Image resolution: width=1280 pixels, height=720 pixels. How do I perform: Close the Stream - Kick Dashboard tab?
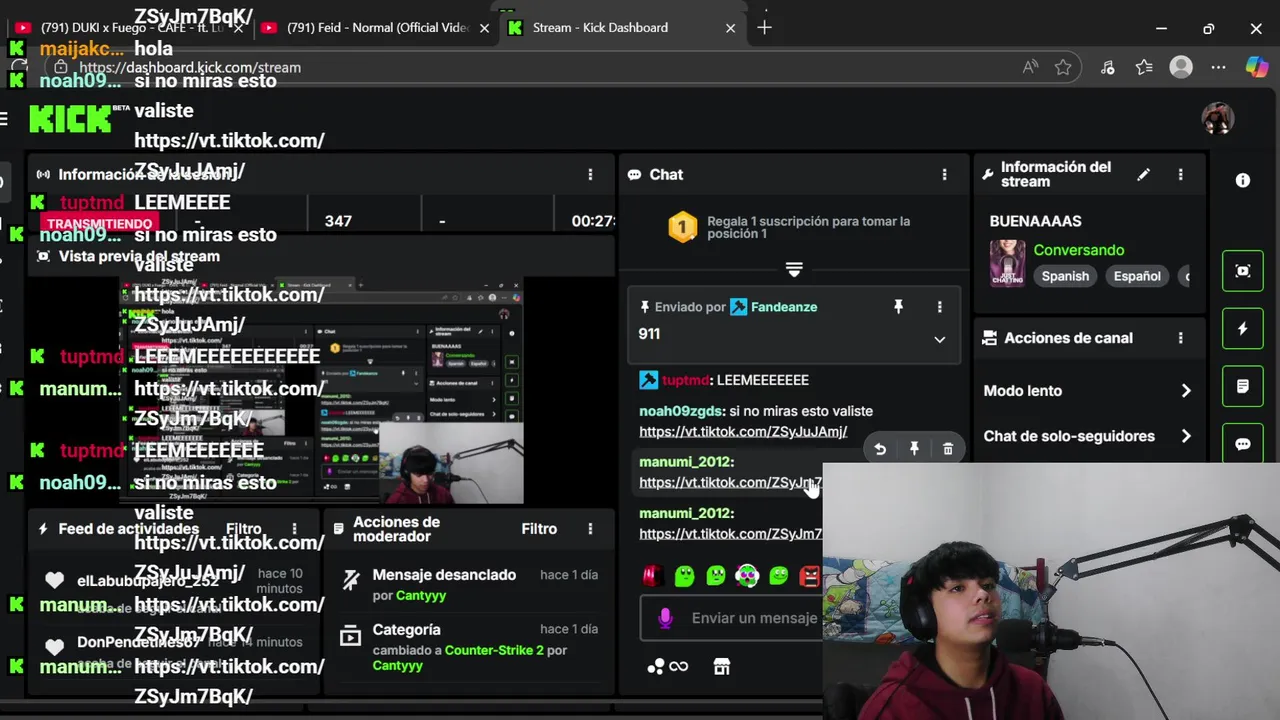pos(730,28)
